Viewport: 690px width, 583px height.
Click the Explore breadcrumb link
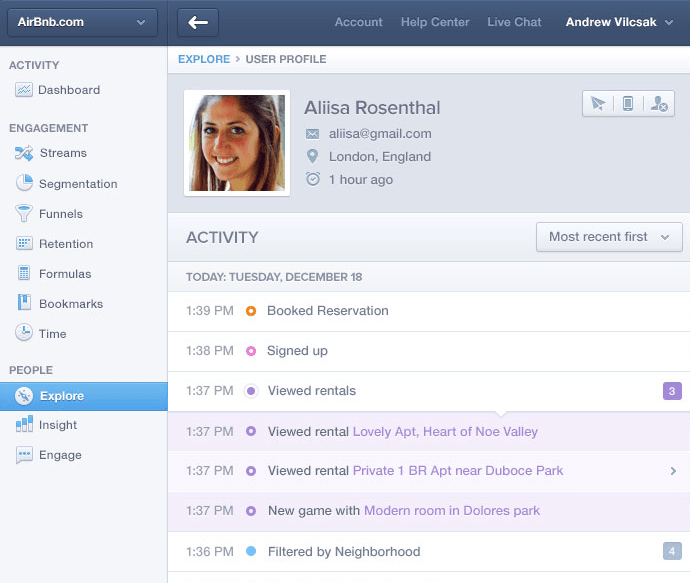[x=203, y=60]
